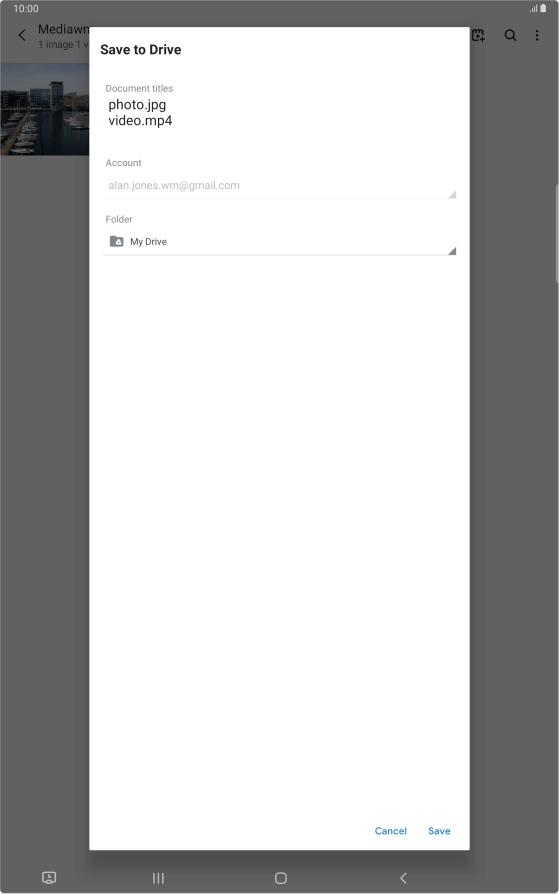Tap the back arrow in top bar
The height and width of the screenshot is (894, 559).
[x=22, y=35]
